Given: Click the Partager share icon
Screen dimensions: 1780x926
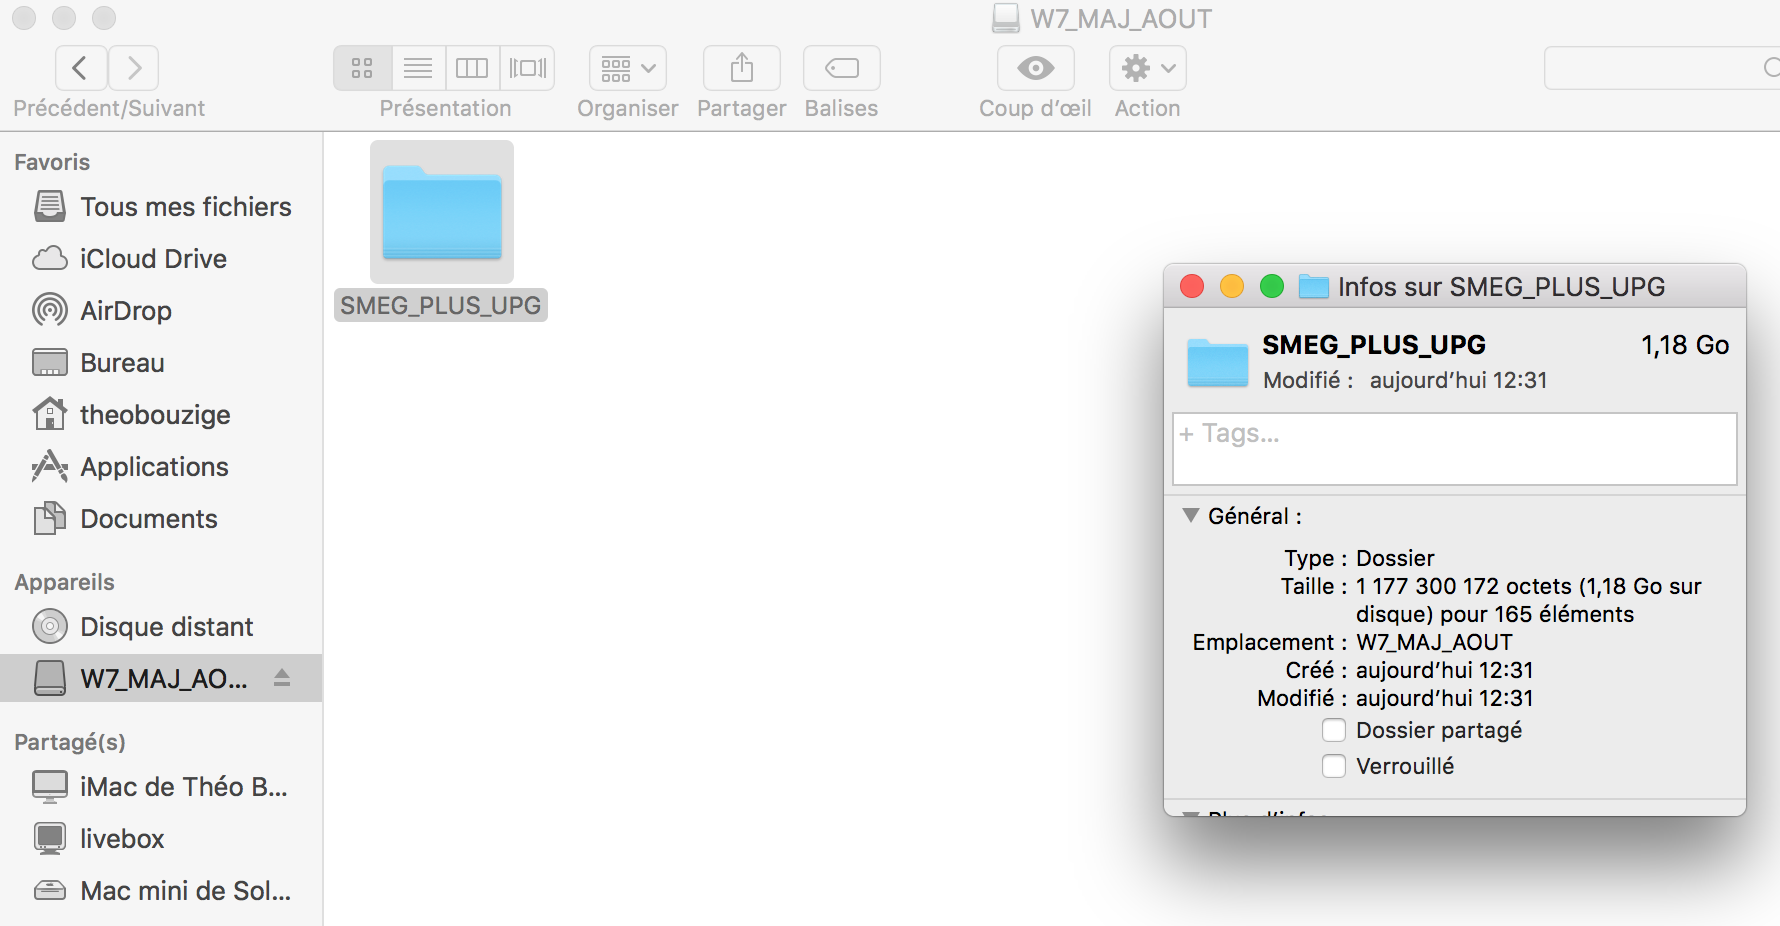Looking at the screenshot, I should (x=741, y=68).
